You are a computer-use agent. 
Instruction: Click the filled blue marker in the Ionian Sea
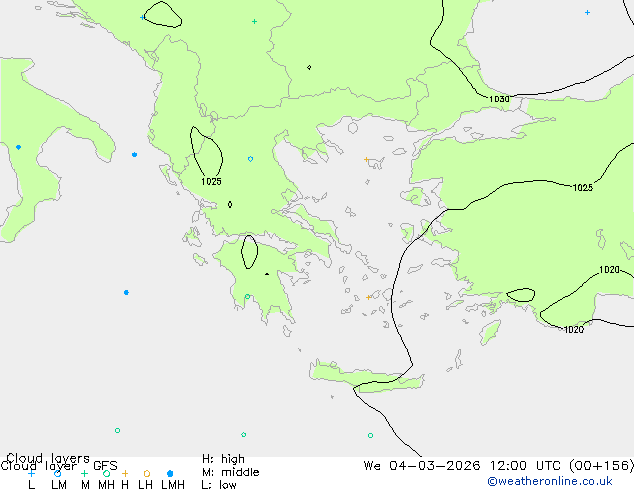click(127, 292)
